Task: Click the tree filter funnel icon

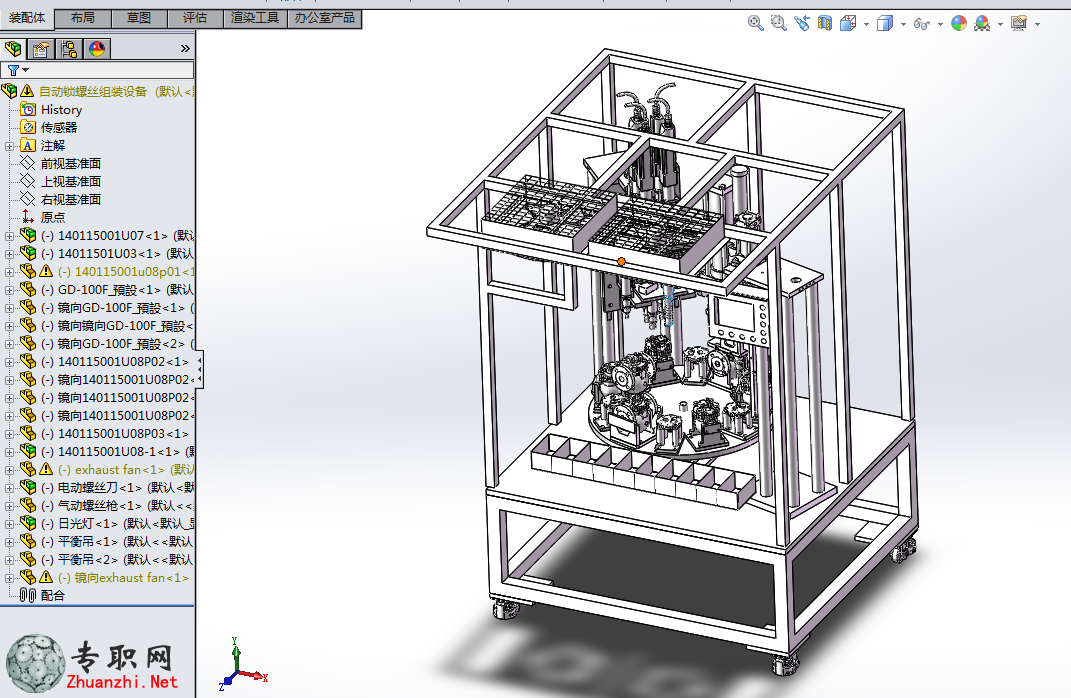Action: pos(13,70)
